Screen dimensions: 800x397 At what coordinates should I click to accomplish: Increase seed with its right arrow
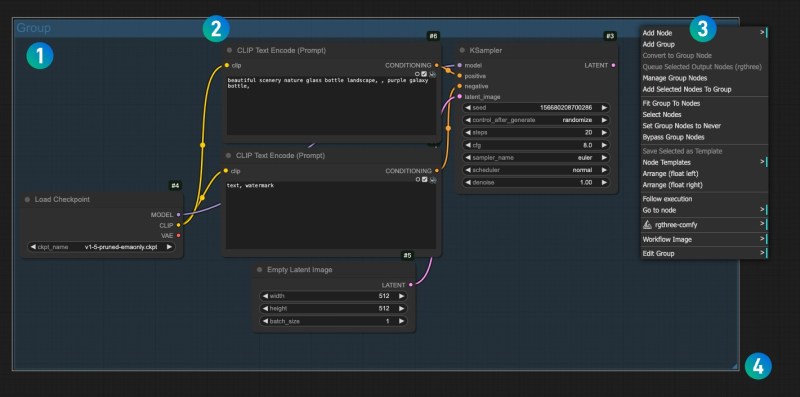(x=604, y=108)
